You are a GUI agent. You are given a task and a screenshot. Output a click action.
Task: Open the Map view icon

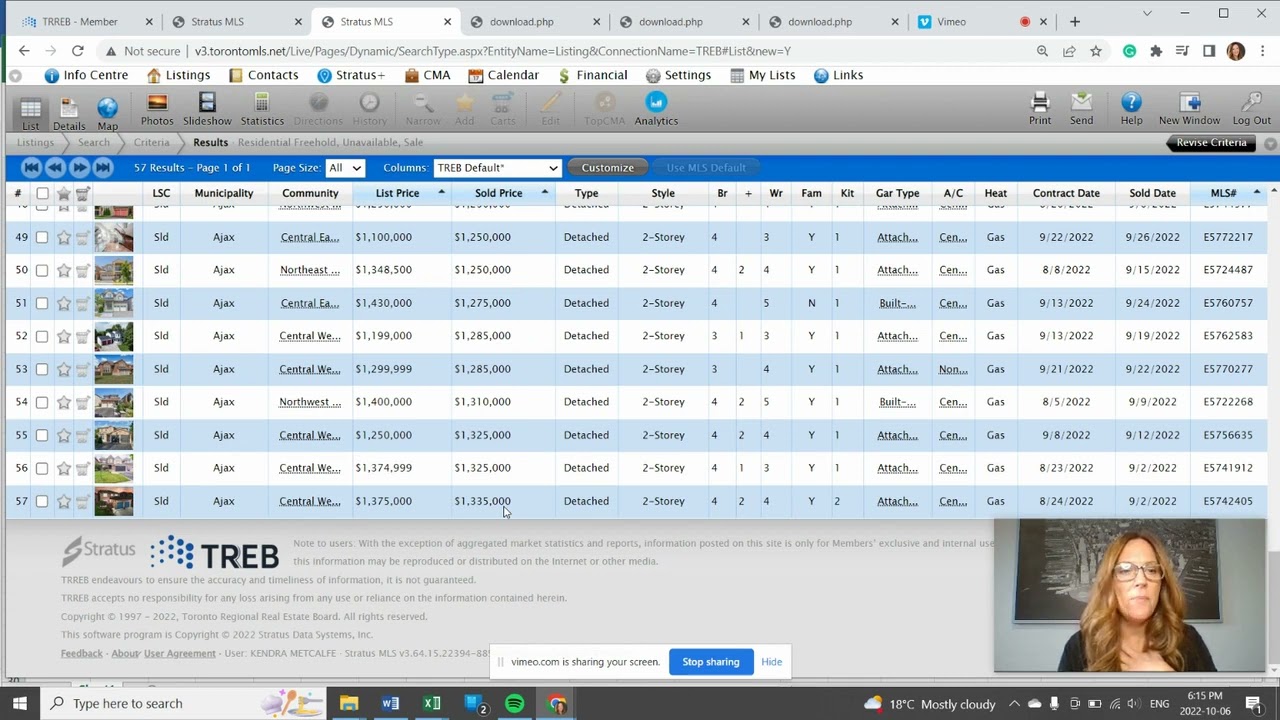tap(107, 111)
